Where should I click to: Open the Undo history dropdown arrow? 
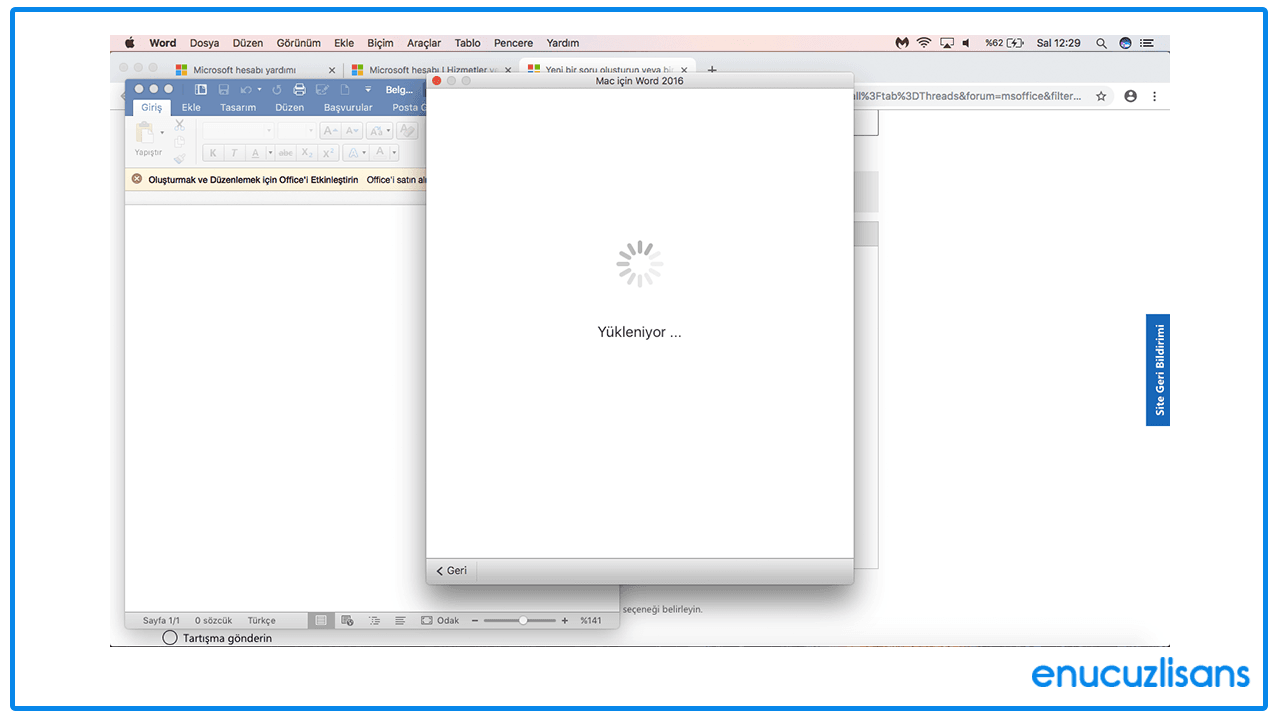259,89
